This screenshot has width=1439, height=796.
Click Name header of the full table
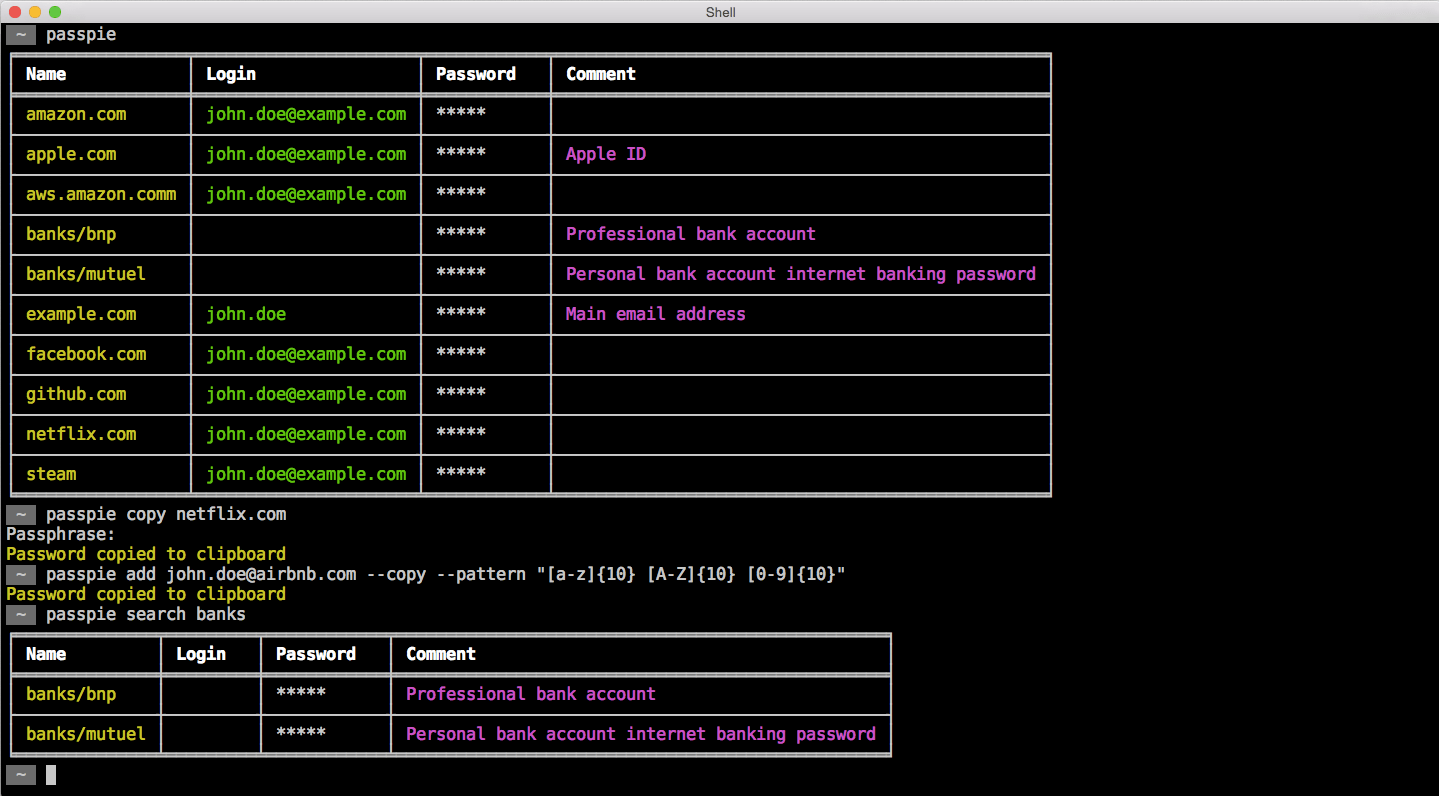(46, 74)
